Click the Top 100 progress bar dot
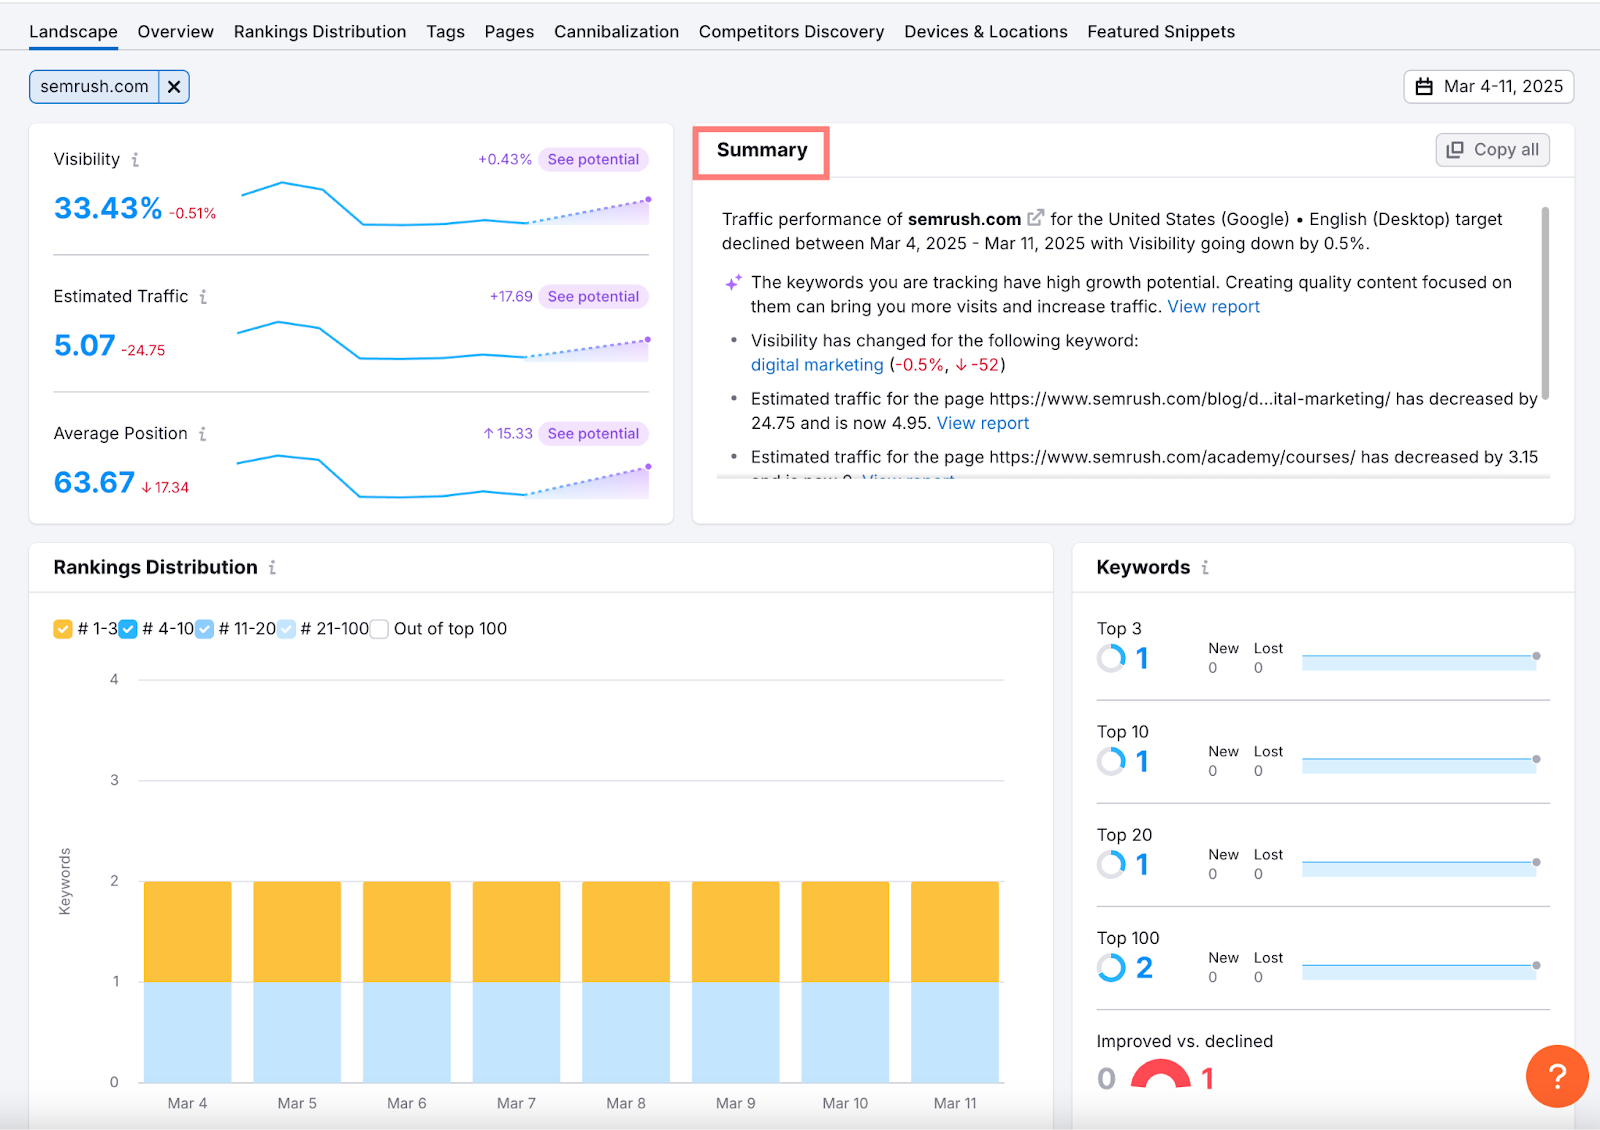 click(1535, 967)
